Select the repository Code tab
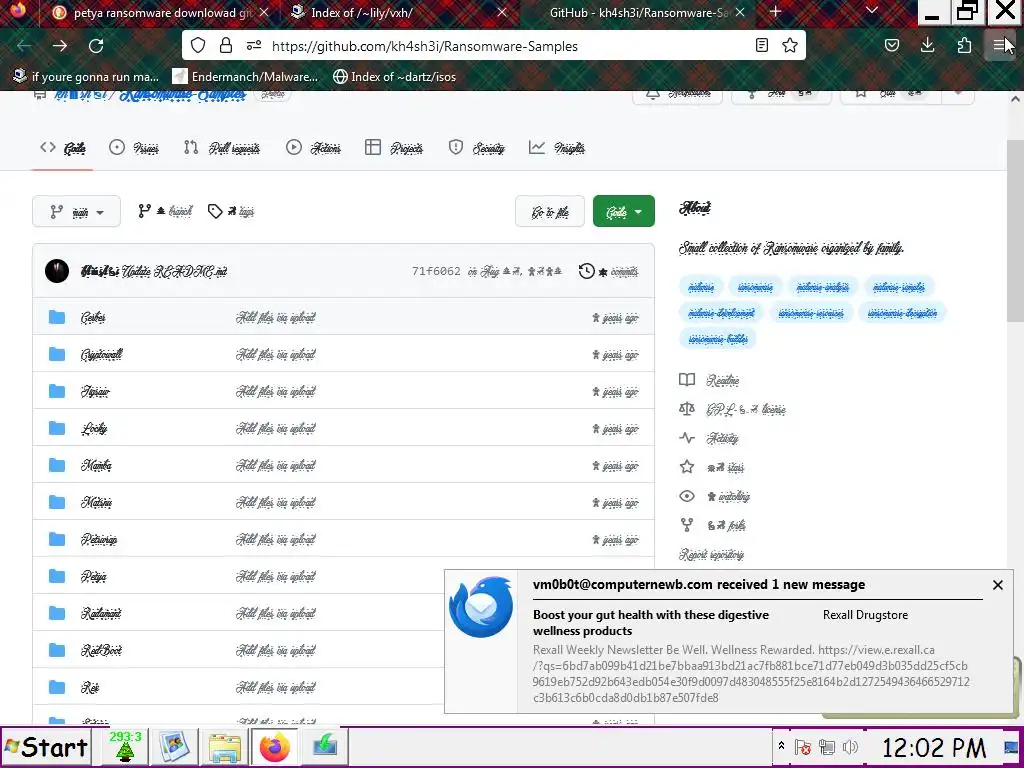1024x768 pixels. [63, 148]
